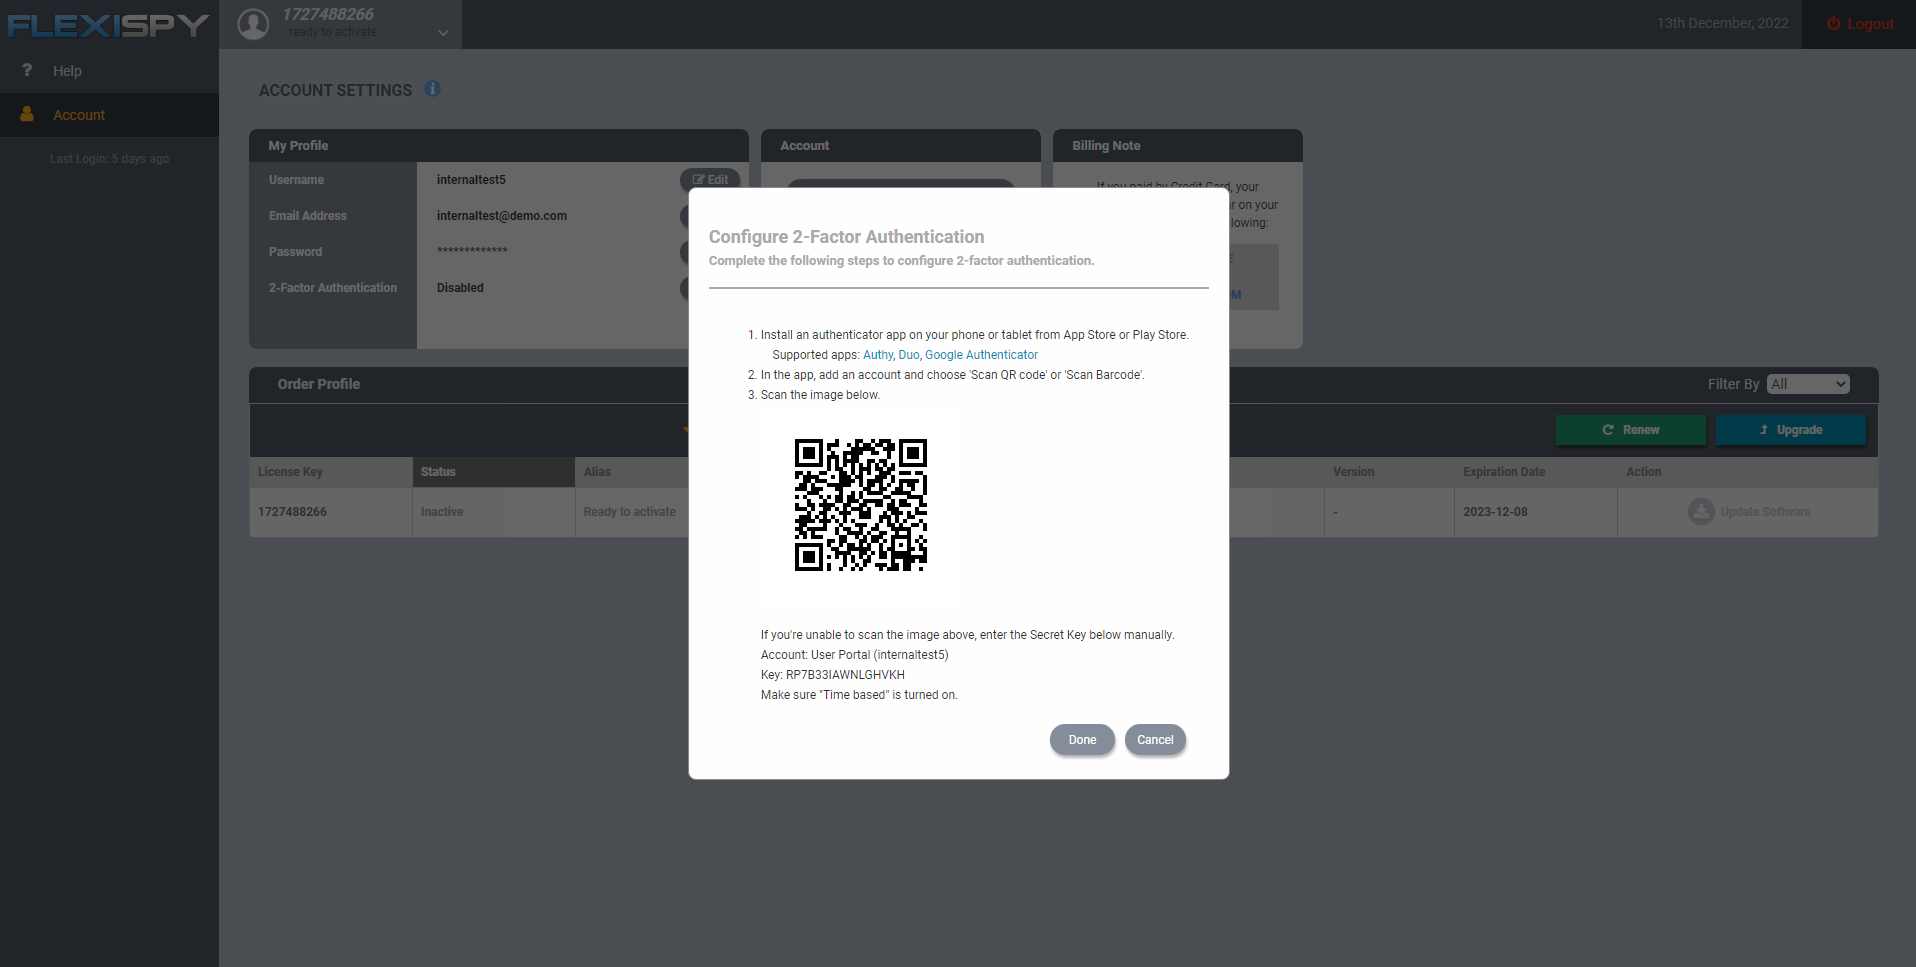Image resolution: width=1916 pixels, height=967 pixels.
Task: Click the blue Upgrade button
Action: pos(1791,430)
